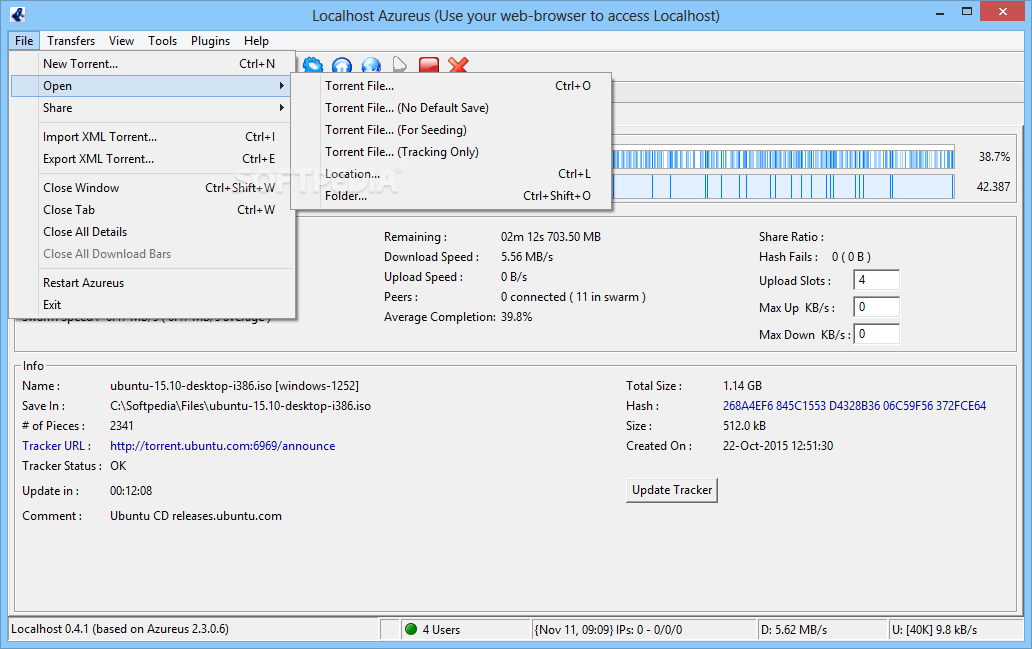The width and height of the screenshot is (1032, 649).
Task: Maximize the Localhost Azureus window
Action: click(967, 11)
